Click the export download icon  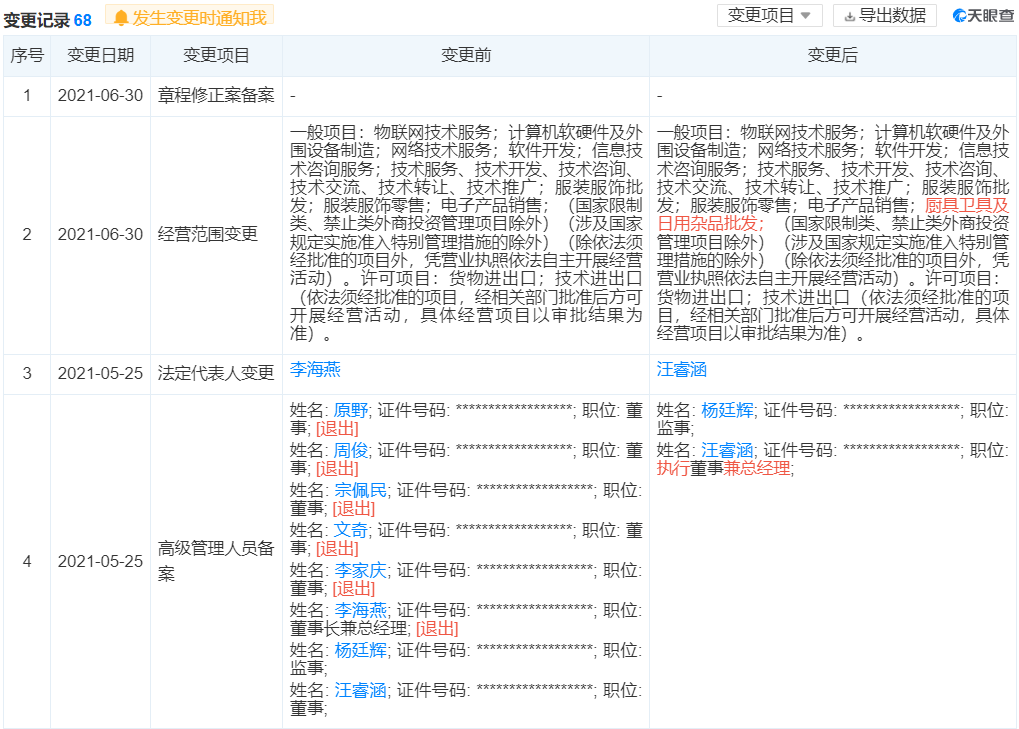pyautogui.click(x=849, y=16)
